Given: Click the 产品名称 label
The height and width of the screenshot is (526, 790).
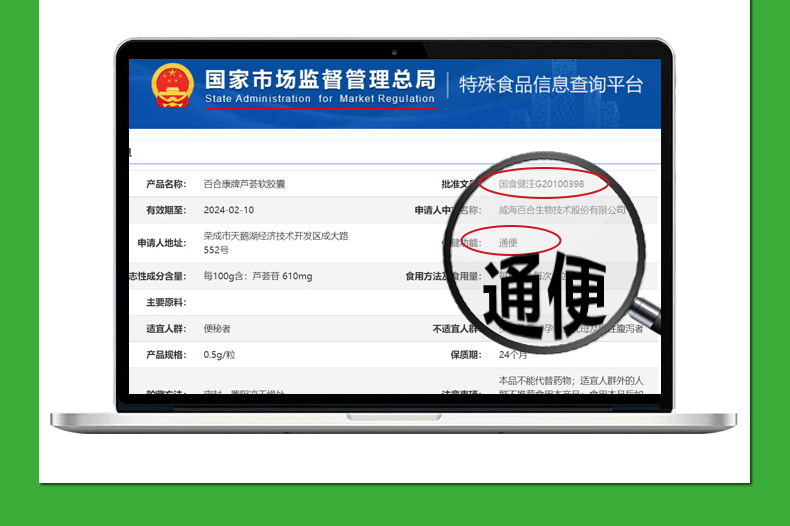Looking at the screenshot, I should pos(166,184).
